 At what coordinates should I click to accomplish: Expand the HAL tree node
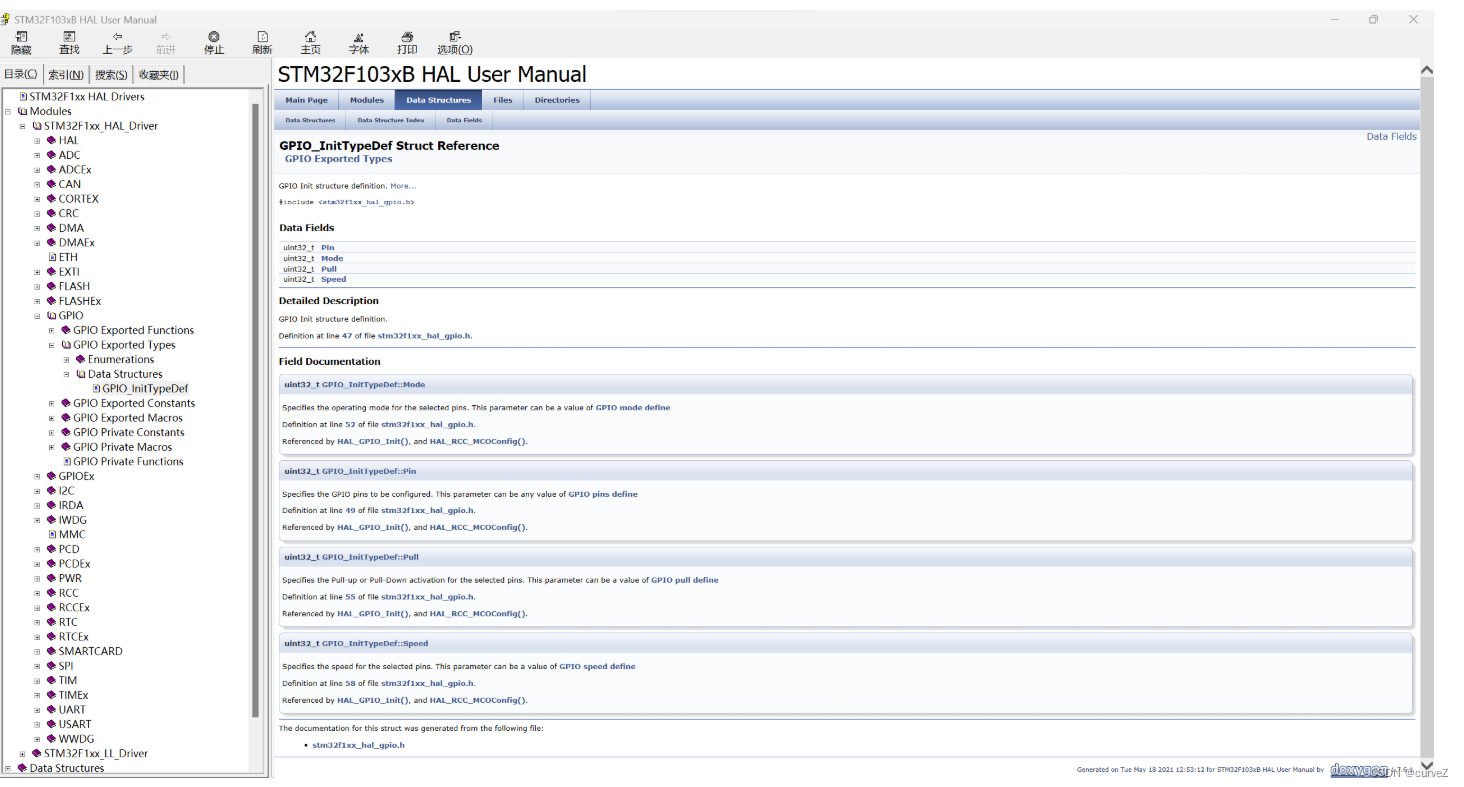[37, 141]
